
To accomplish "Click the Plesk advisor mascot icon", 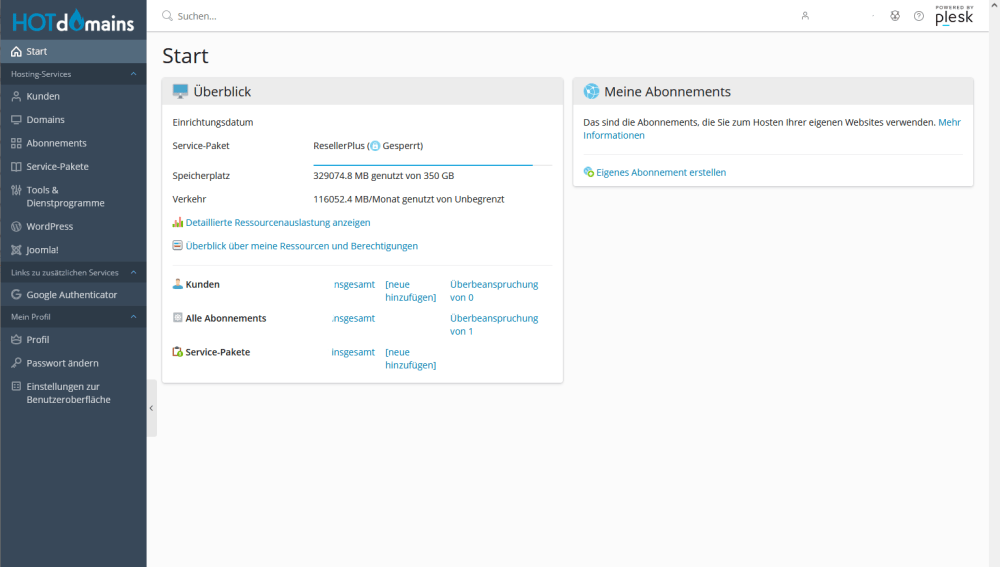I will tap(894, 16).
